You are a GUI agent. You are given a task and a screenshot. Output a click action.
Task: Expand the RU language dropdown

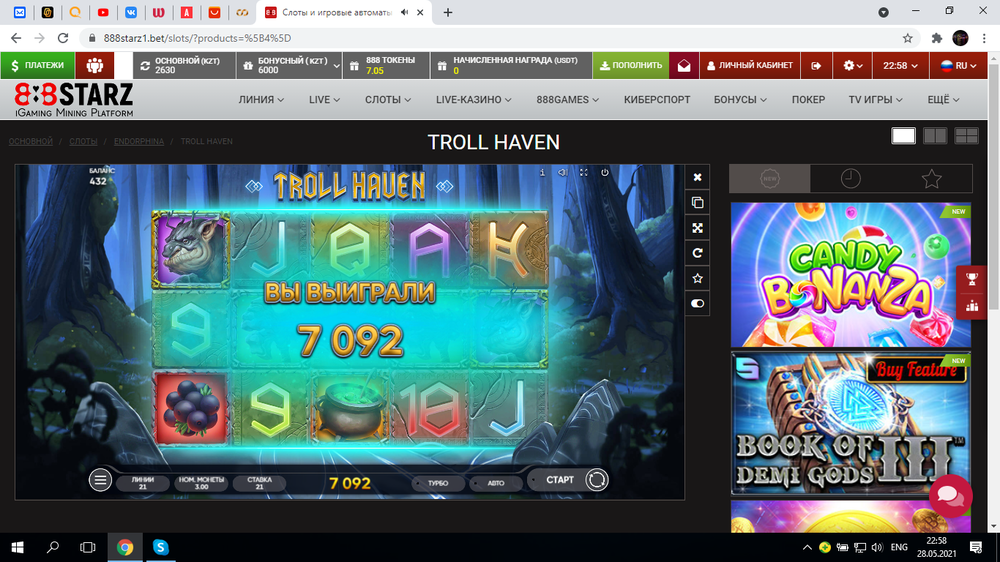959,65
